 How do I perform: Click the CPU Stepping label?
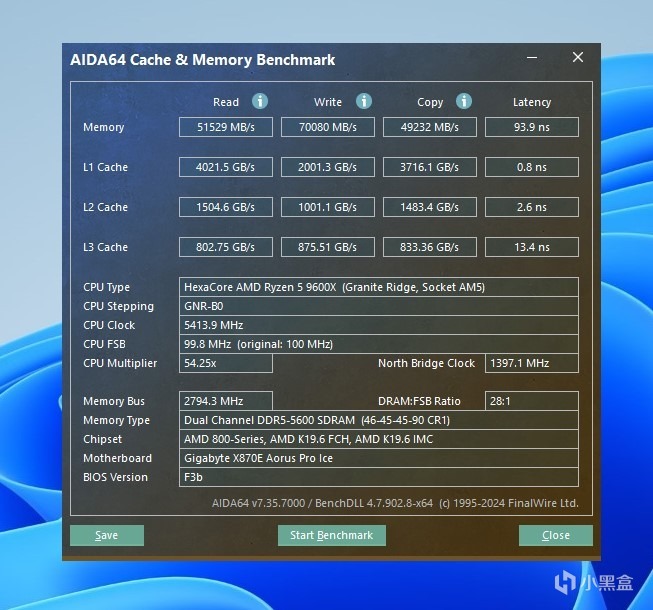(119, 306)
